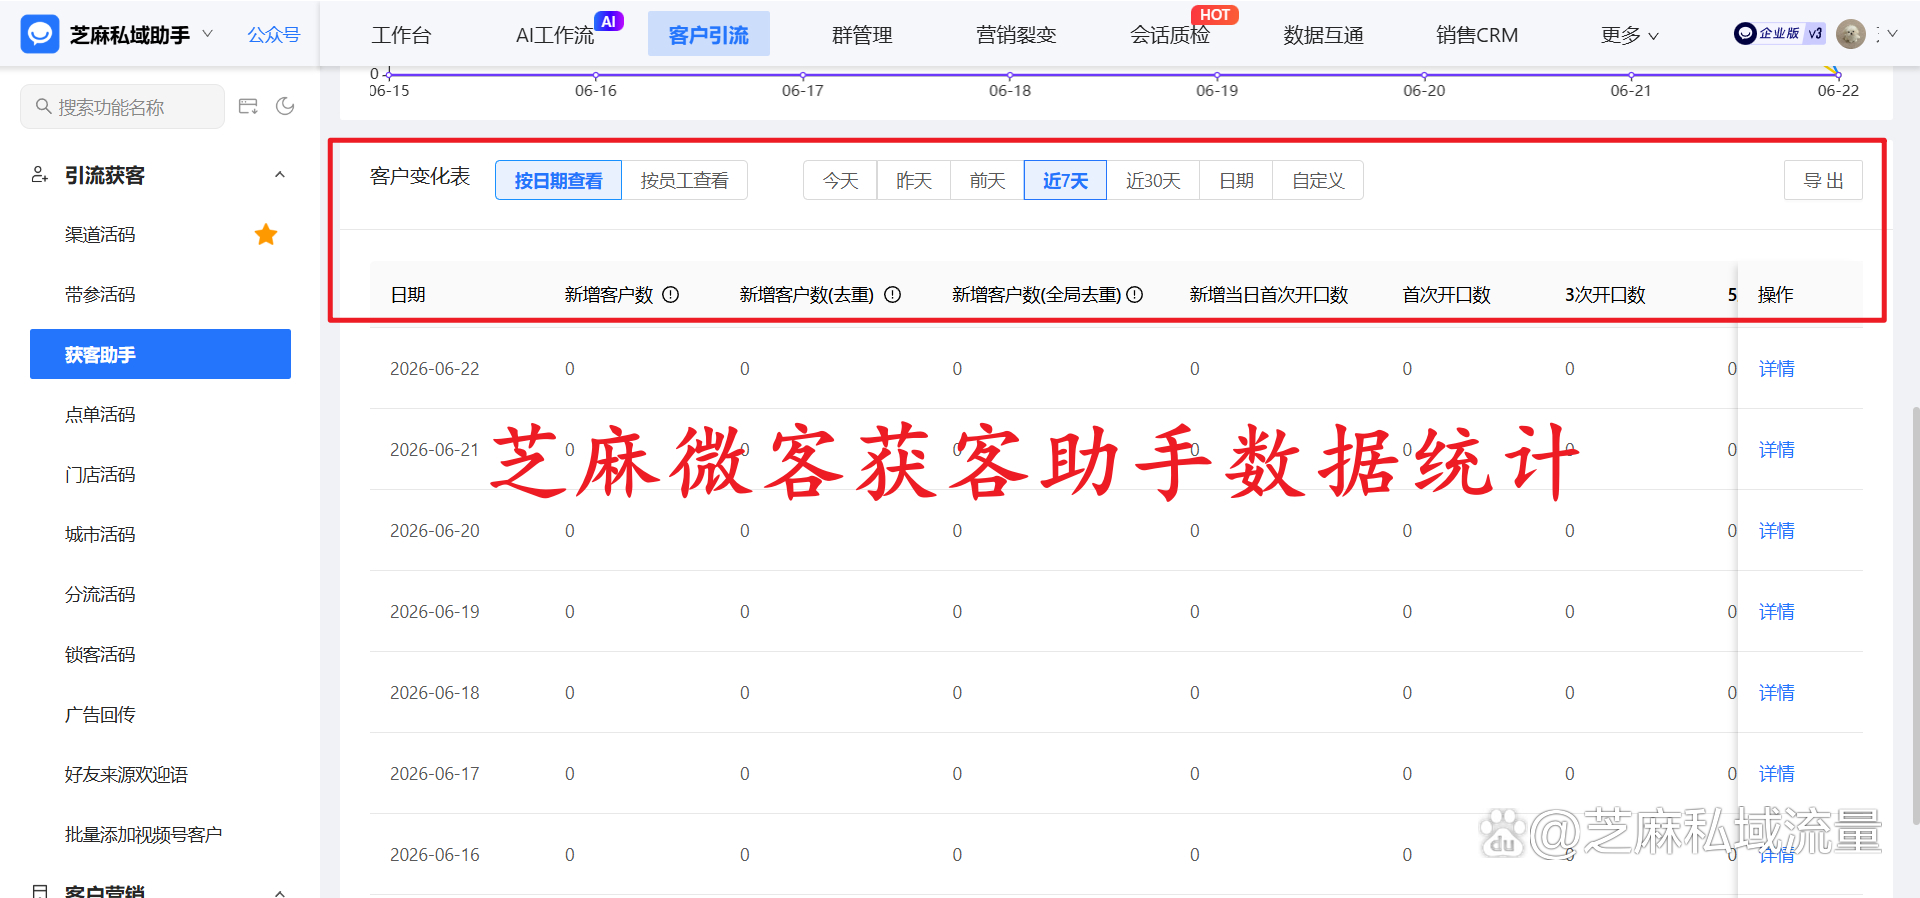Filter by 昨天

point(914,180)
